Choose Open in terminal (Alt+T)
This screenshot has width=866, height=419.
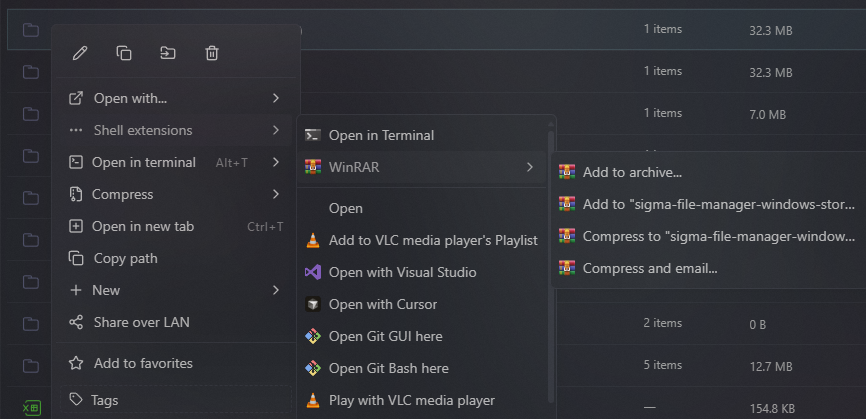click(176, 162)
